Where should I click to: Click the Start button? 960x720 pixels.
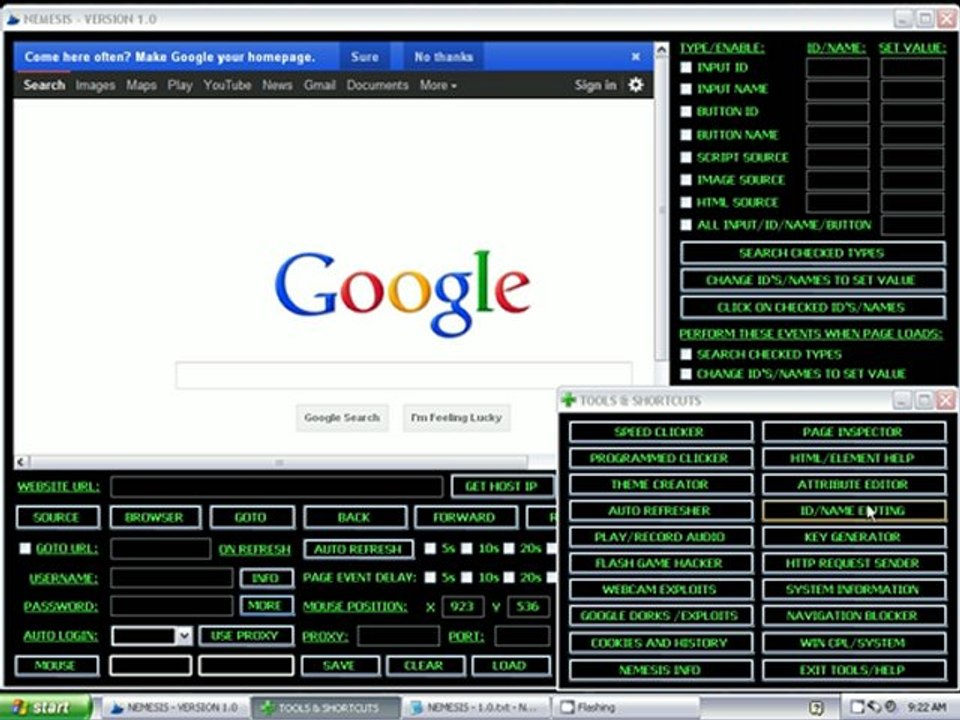(45, 707)
